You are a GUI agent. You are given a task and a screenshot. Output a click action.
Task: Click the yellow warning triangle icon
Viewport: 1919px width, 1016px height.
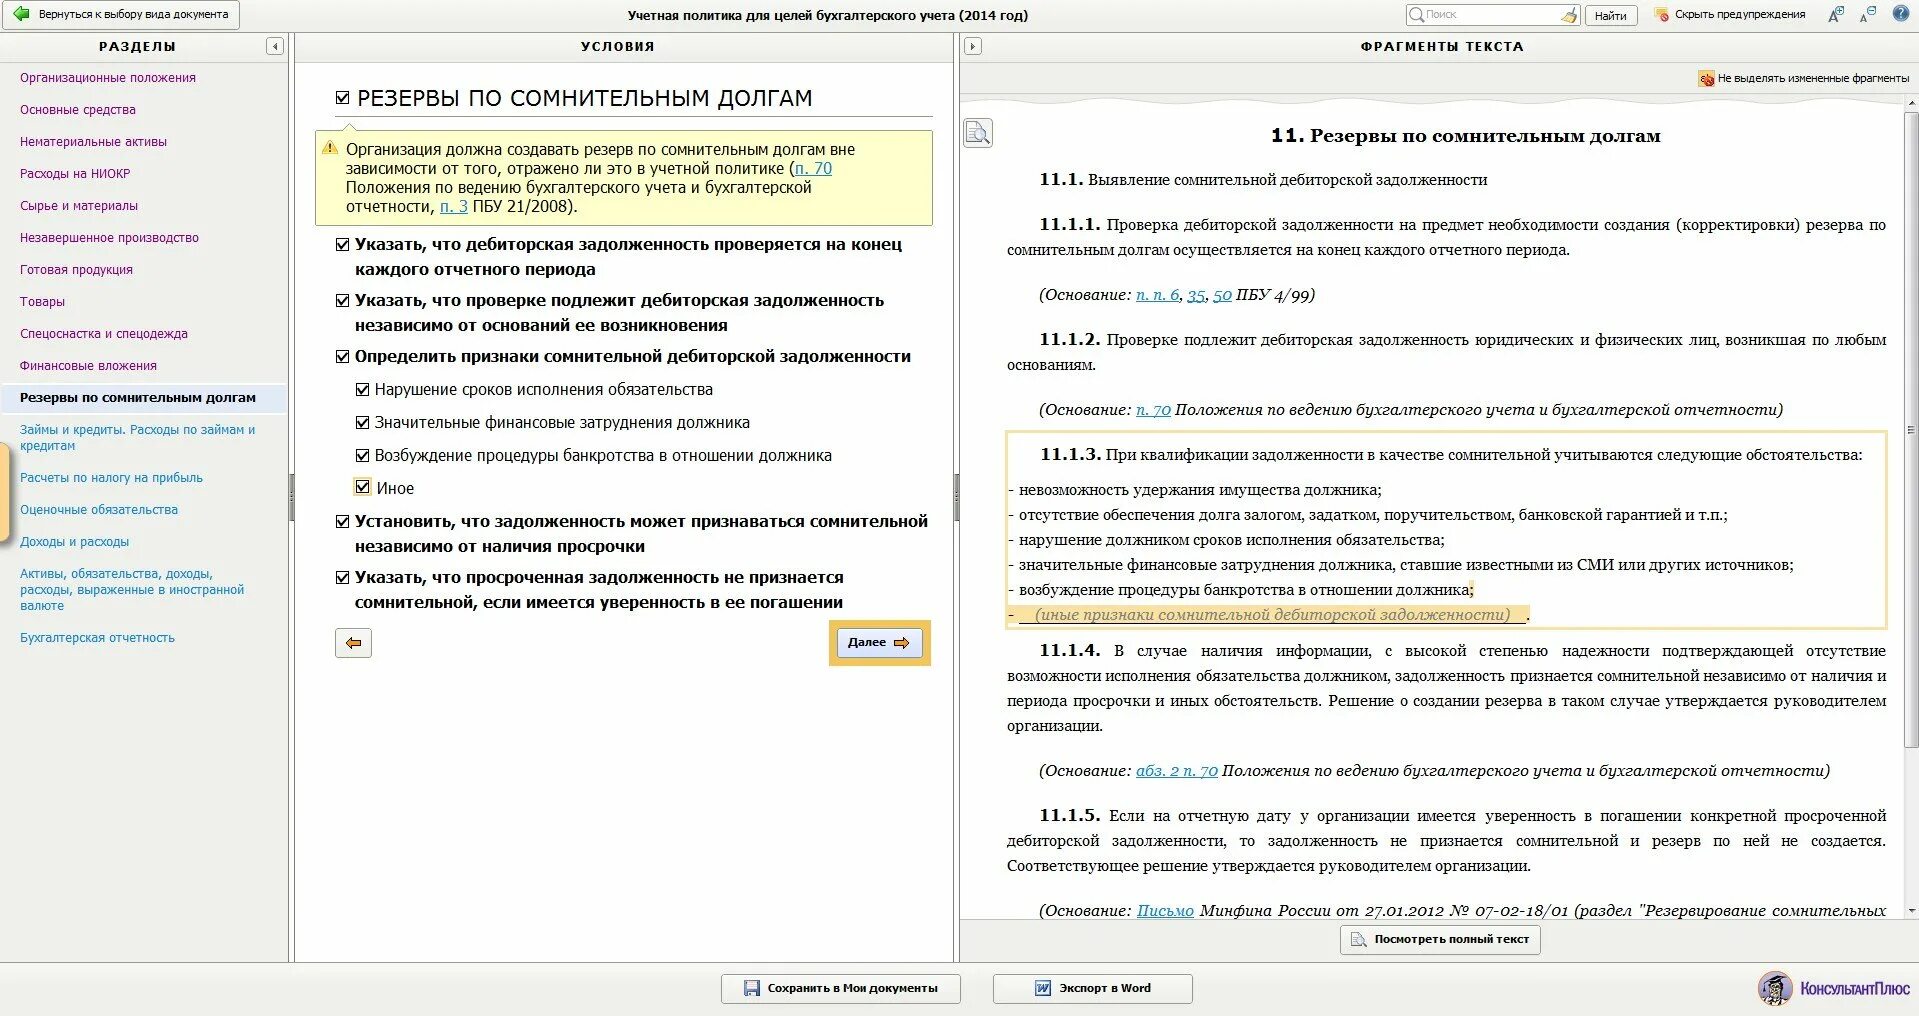coord(330,148)
